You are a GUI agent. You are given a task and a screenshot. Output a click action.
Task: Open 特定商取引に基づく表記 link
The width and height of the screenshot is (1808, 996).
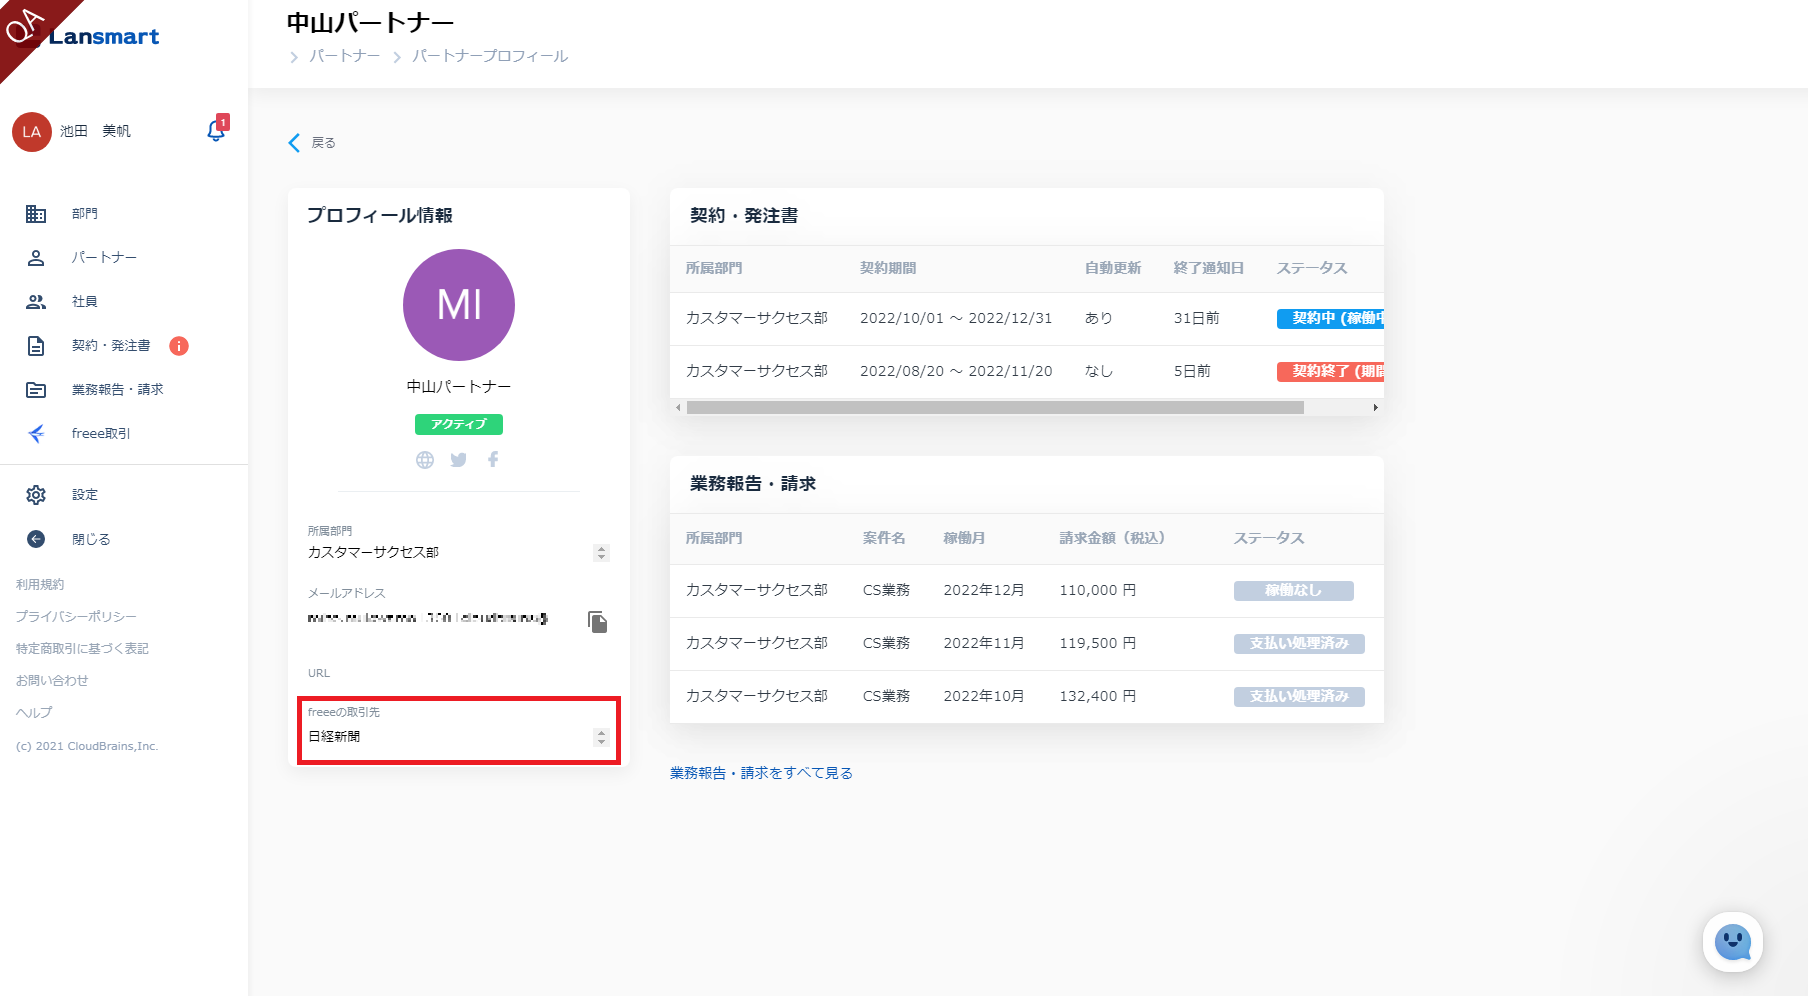tap(82, 649)
